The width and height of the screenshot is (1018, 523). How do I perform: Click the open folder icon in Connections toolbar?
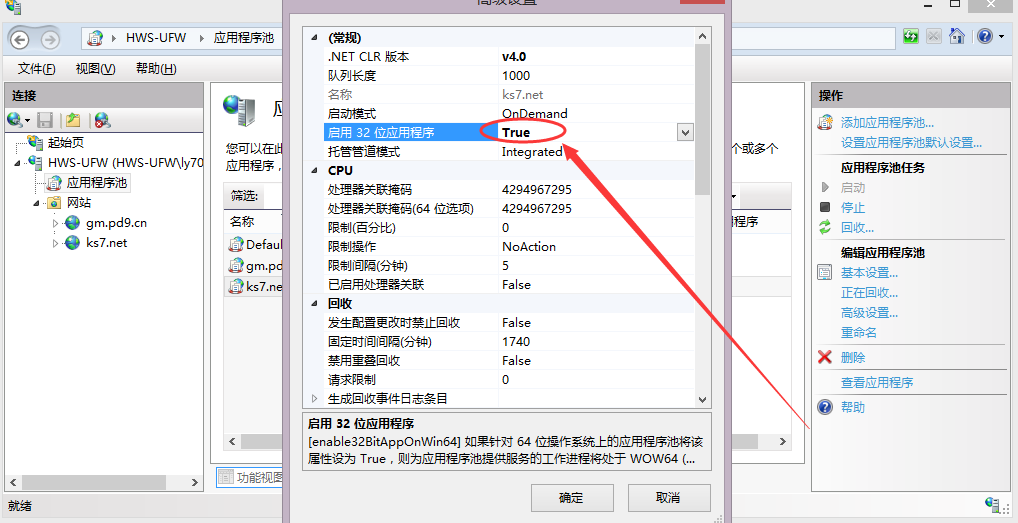pyautogui.click(x=73, y=120)
